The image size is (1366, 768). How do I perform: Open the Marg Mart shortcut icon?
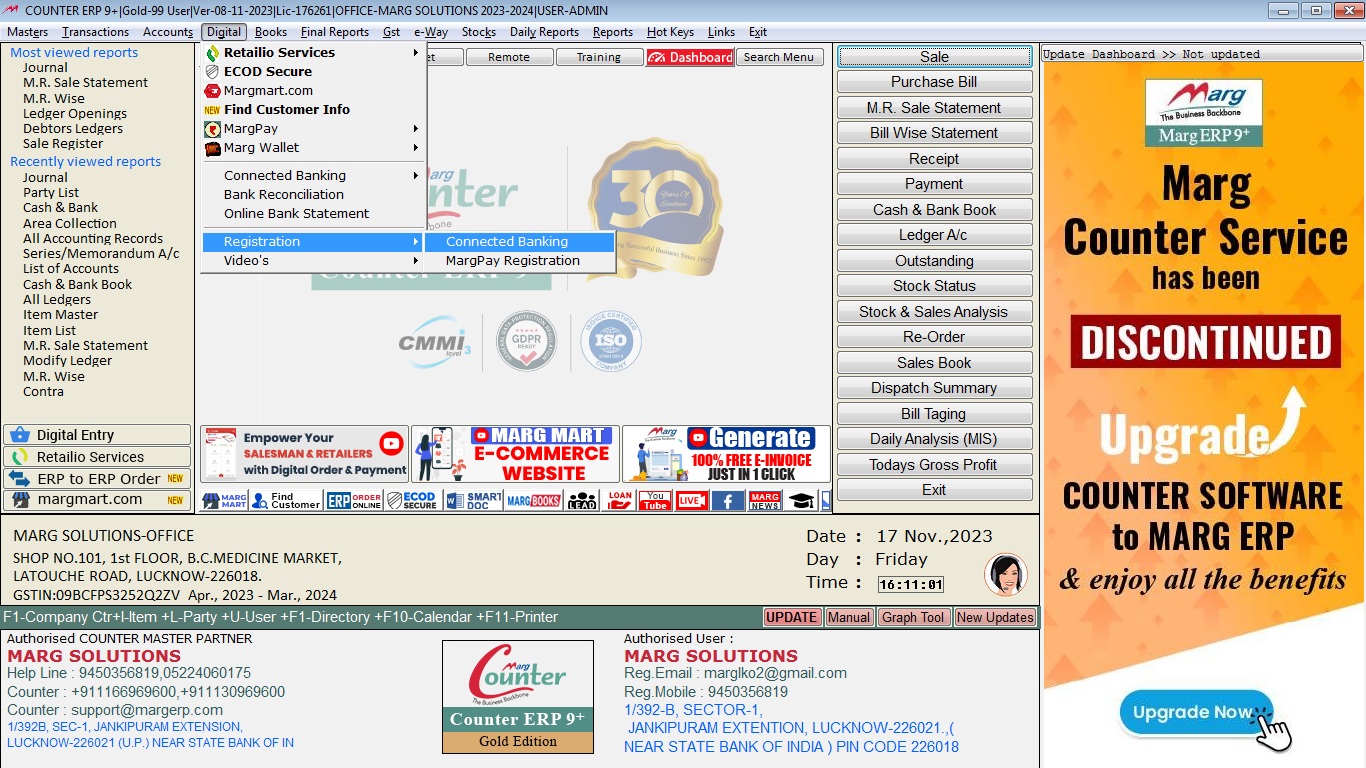point(225,500)
